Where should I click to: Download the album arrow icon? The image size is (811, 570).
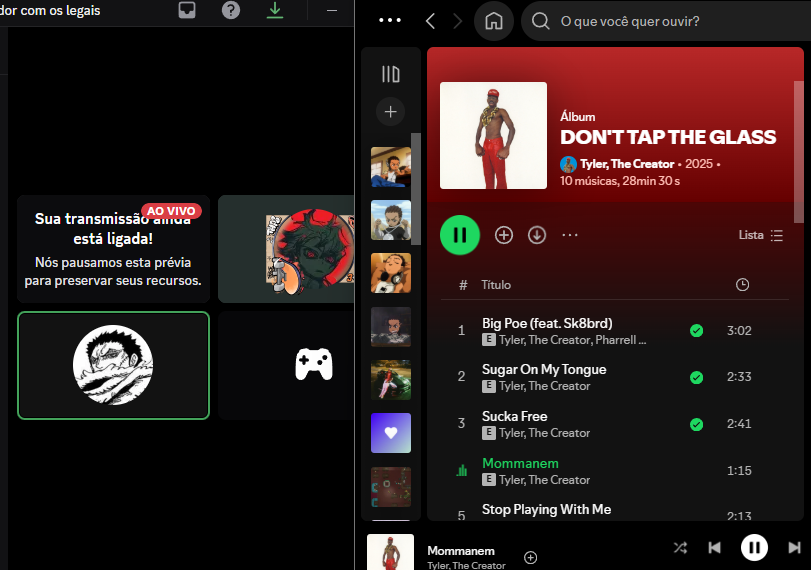[x=537, y=235]
